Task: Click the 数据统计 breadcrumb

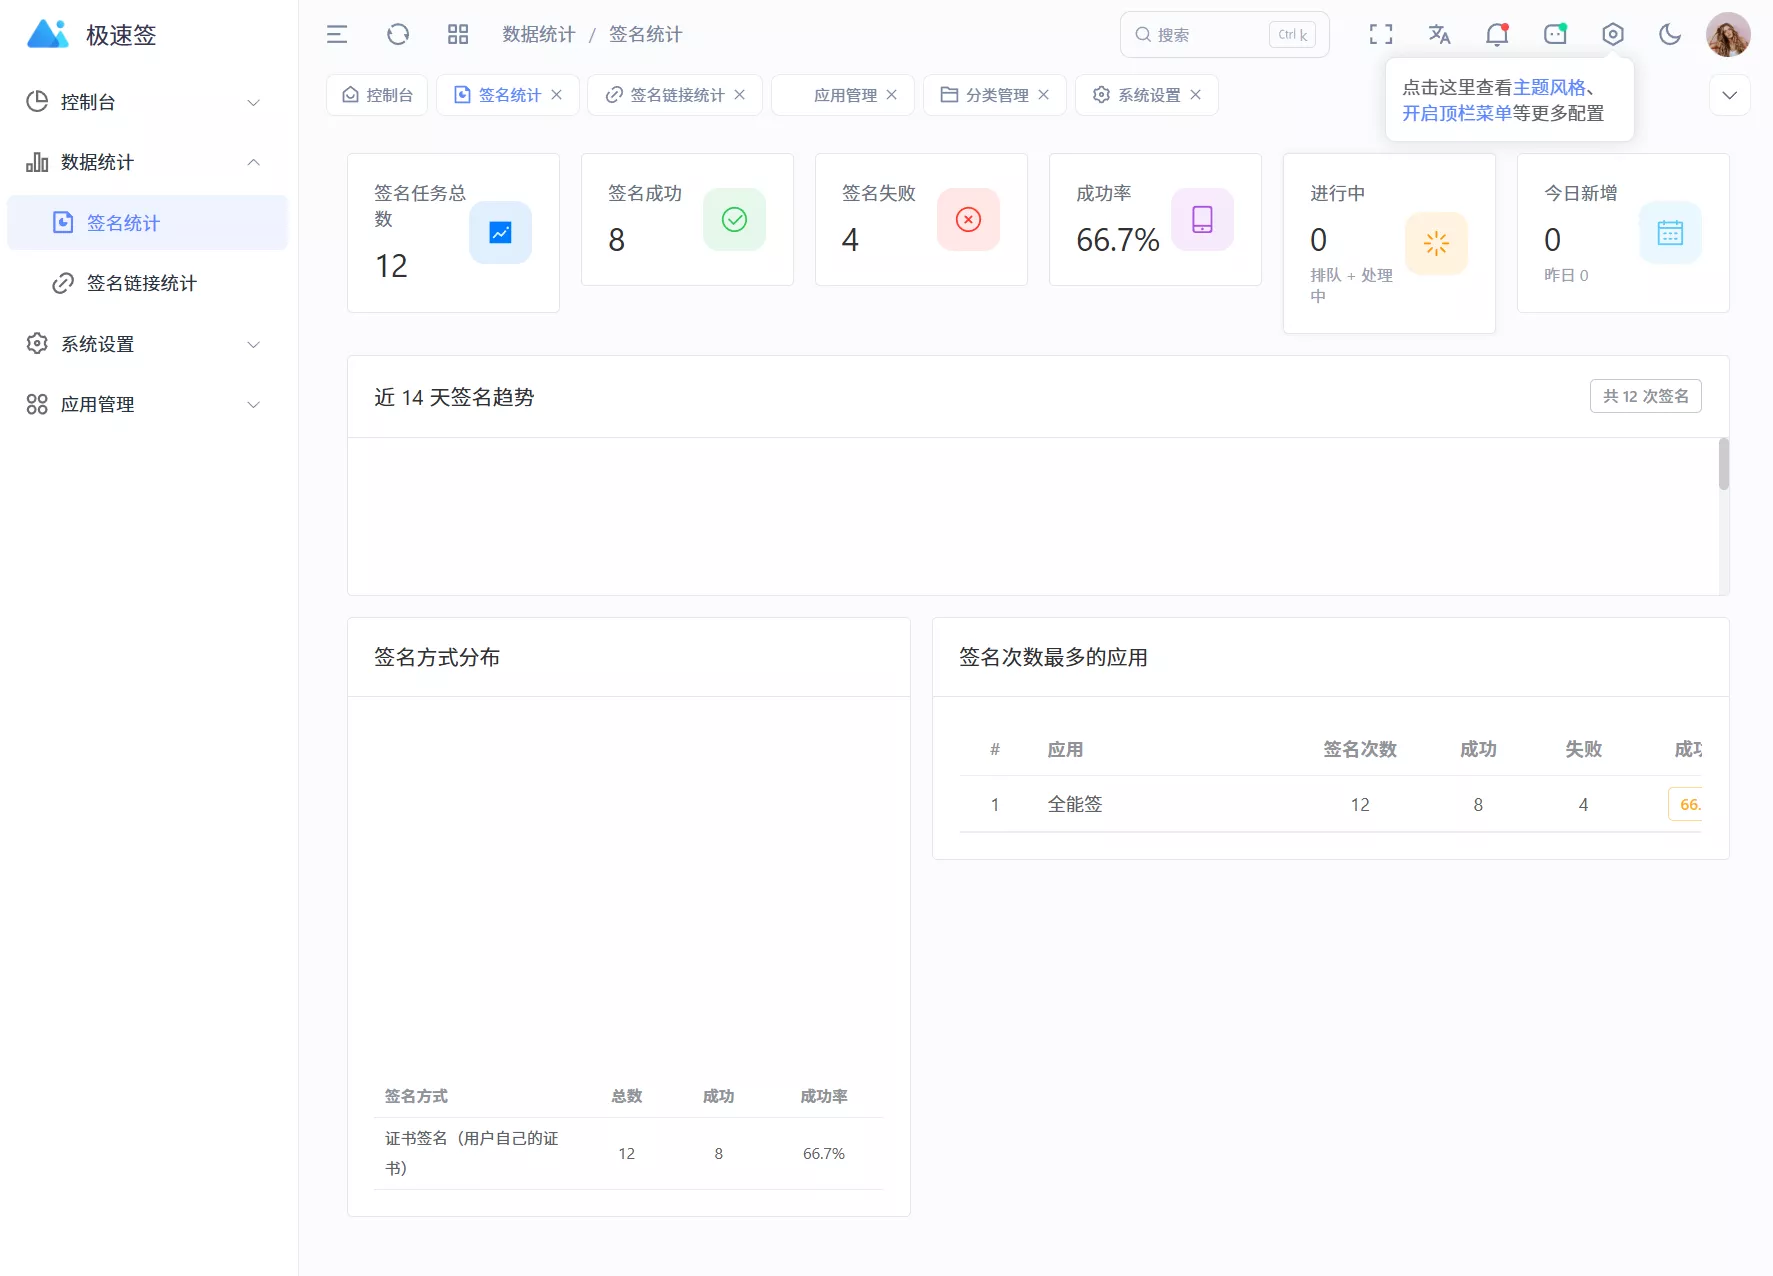Action: [539, 35]
